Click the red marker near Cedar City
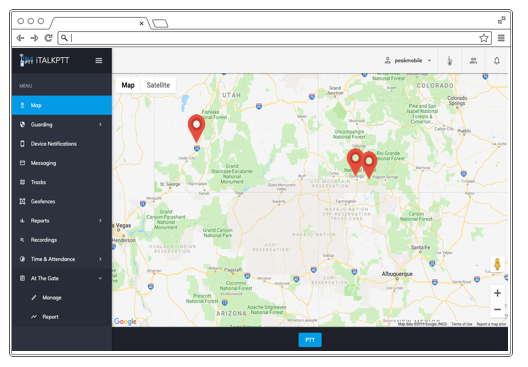The width and height of the screenshot is (528, 367). coord(196,128)
